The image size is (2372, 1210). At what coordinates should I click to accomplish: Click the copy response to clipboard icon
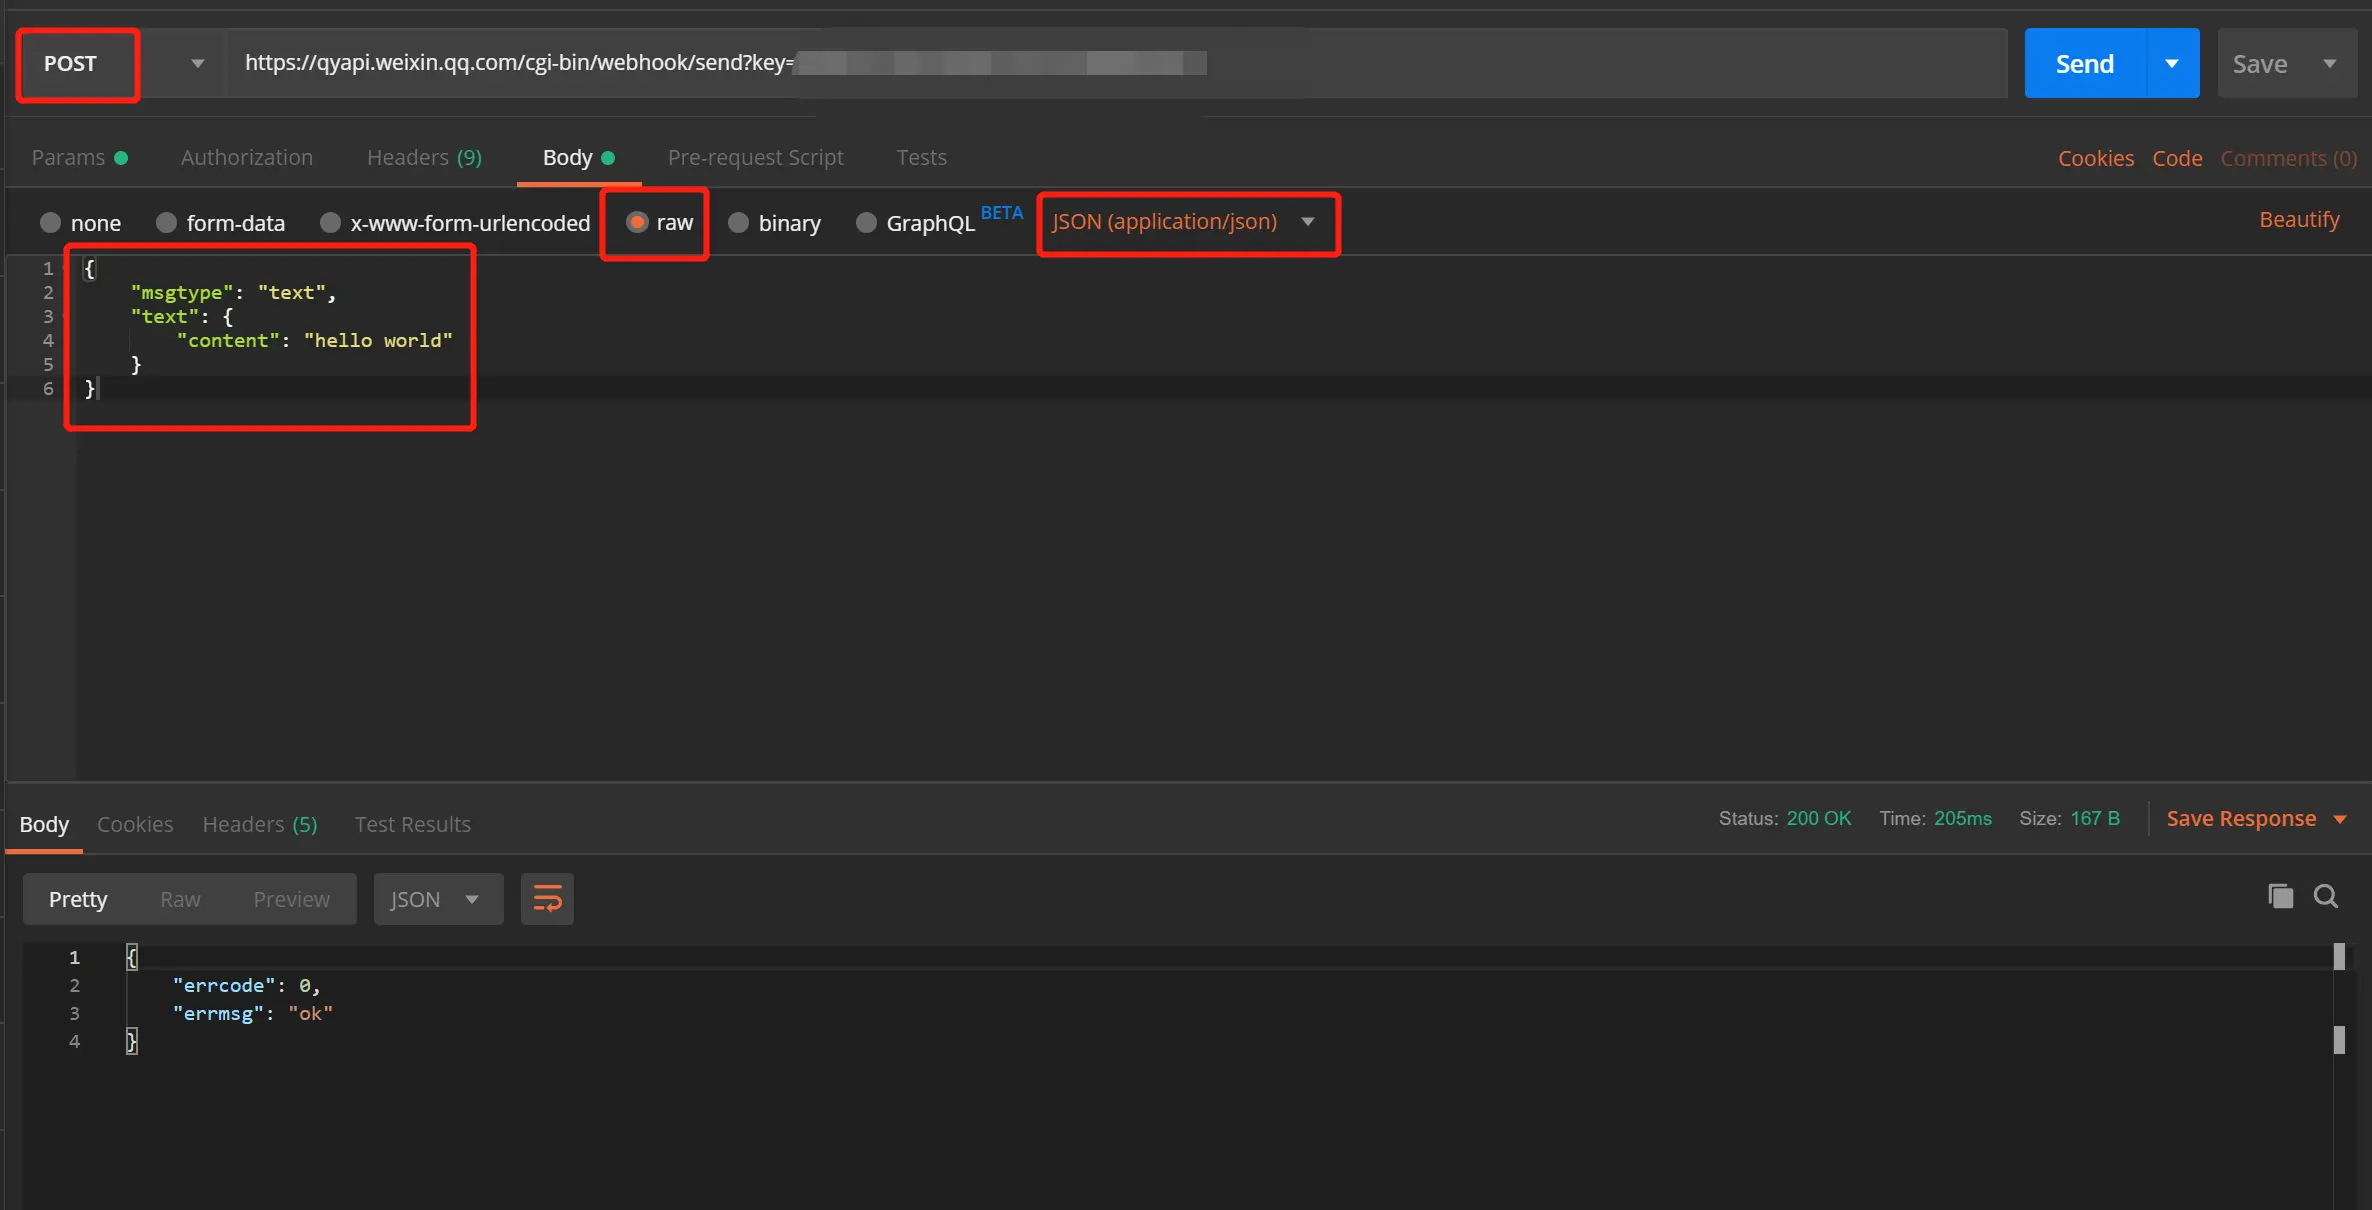point(2280,896)
